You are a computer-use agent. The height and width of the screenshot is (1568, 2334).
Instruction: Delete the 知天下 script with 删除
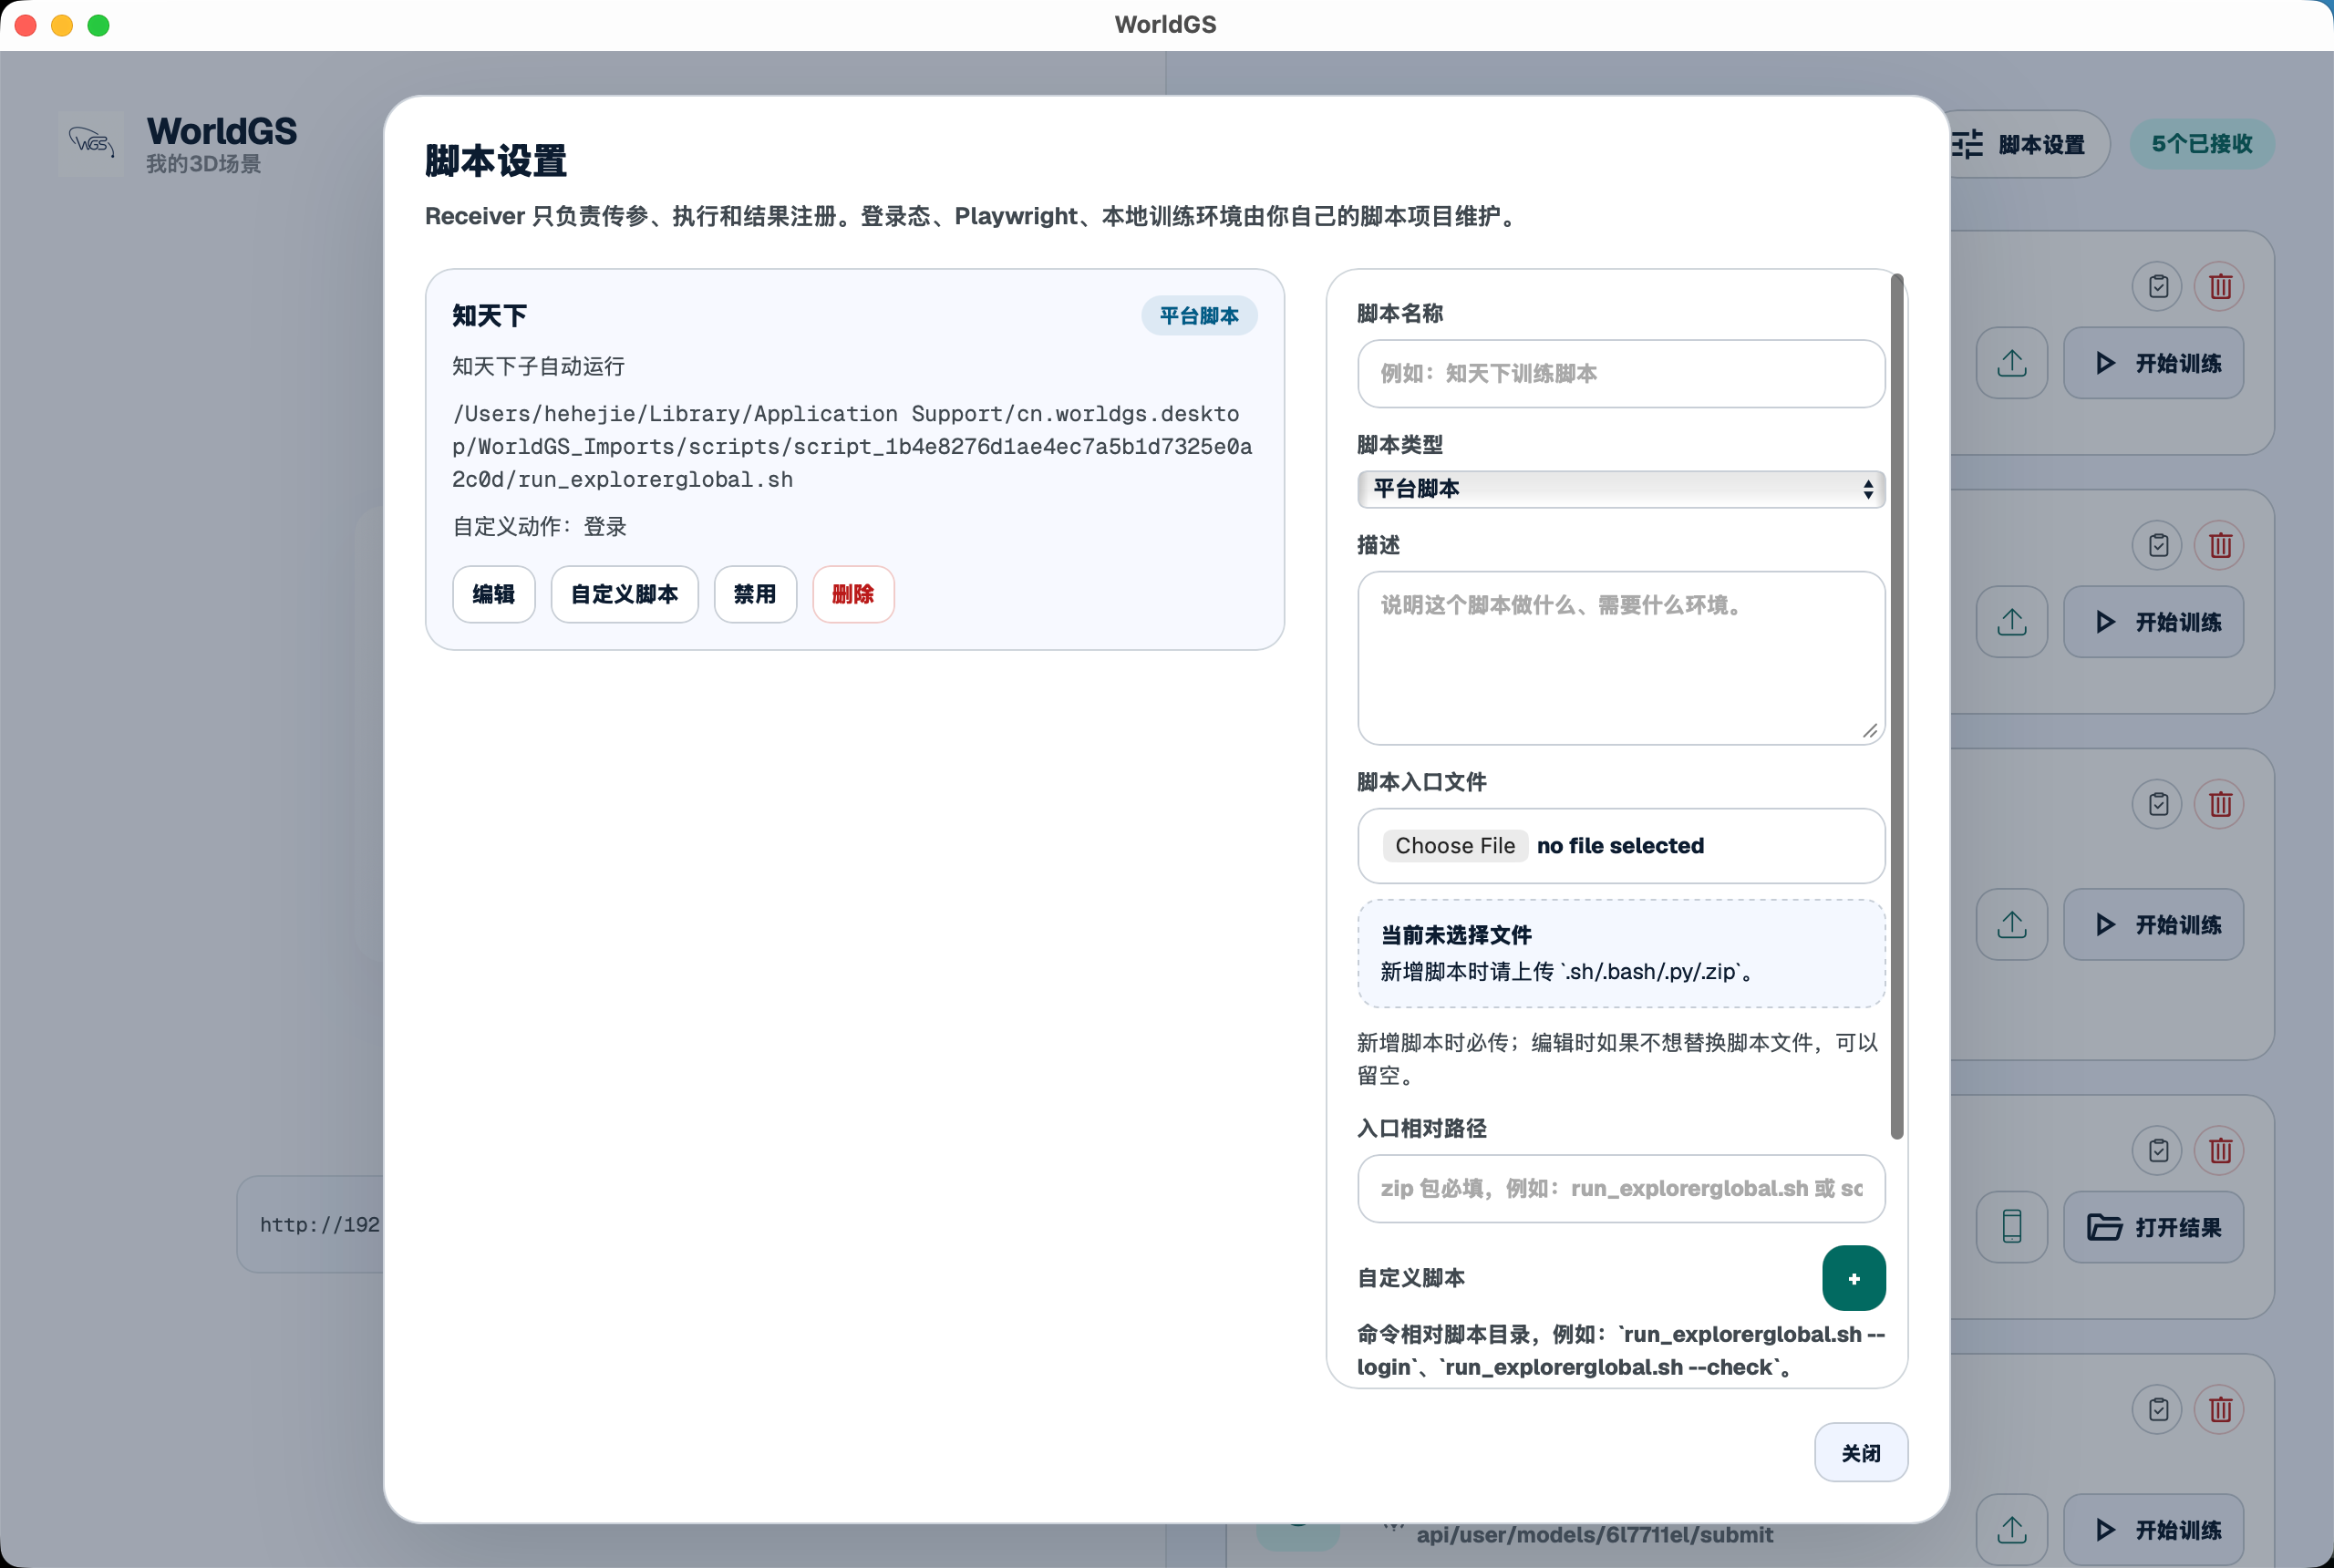[x=853, y=595]
